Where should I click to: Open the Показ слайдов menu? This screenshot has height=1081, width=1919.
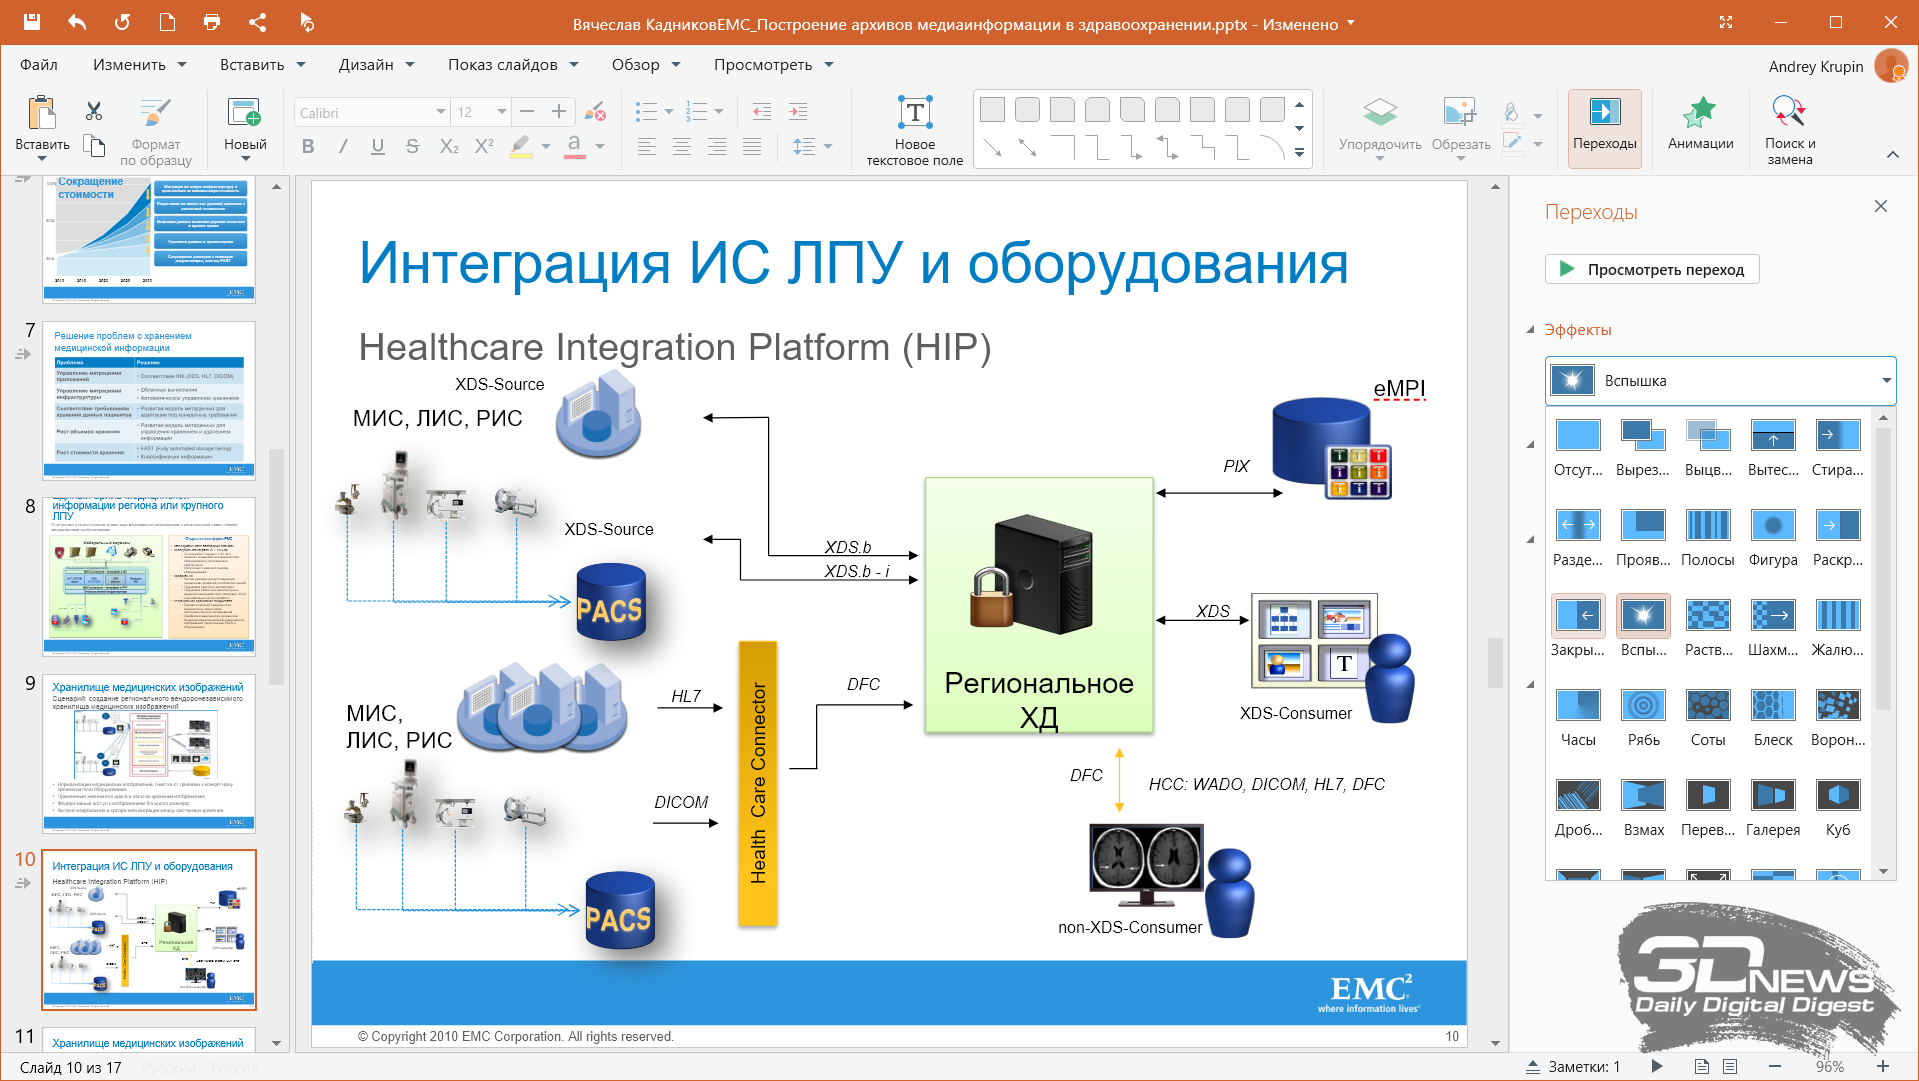[513, 64]
